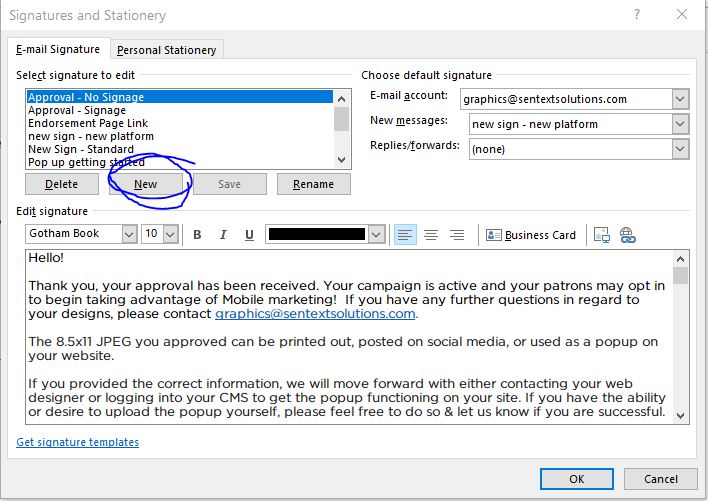The height and width of the screenshot is (501, 708).
Task: Select the E-mail Signature tab
Action: [57, 49]
